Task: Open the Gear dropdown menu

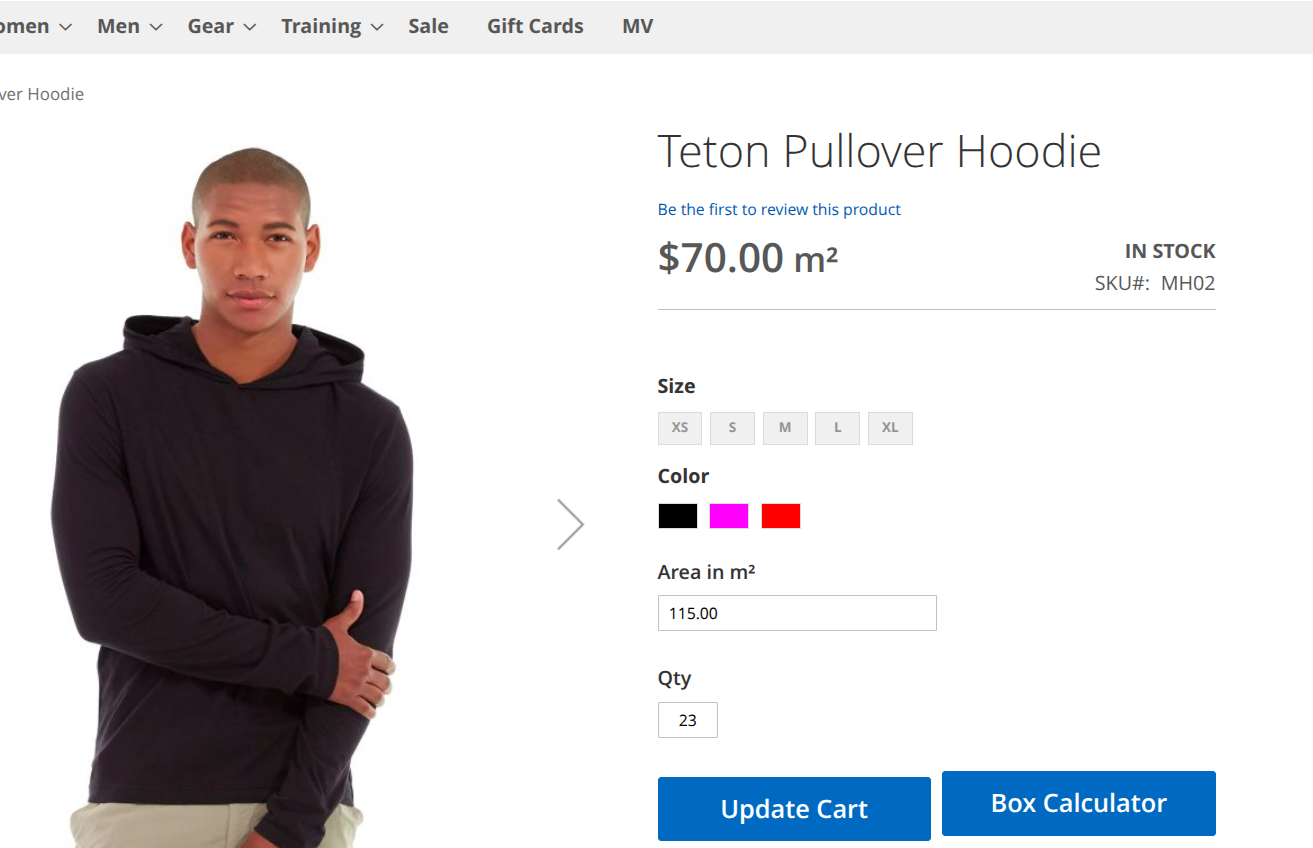Action: coord(221,27)
